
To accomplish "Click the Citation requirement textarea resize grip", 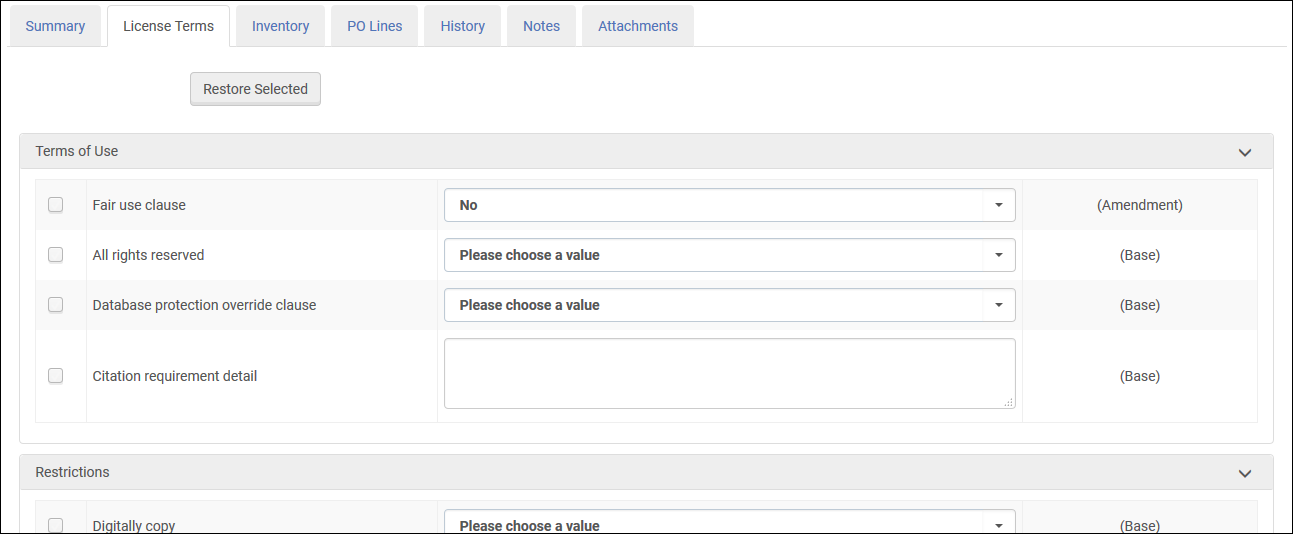I will click(x=1008, y=402).
